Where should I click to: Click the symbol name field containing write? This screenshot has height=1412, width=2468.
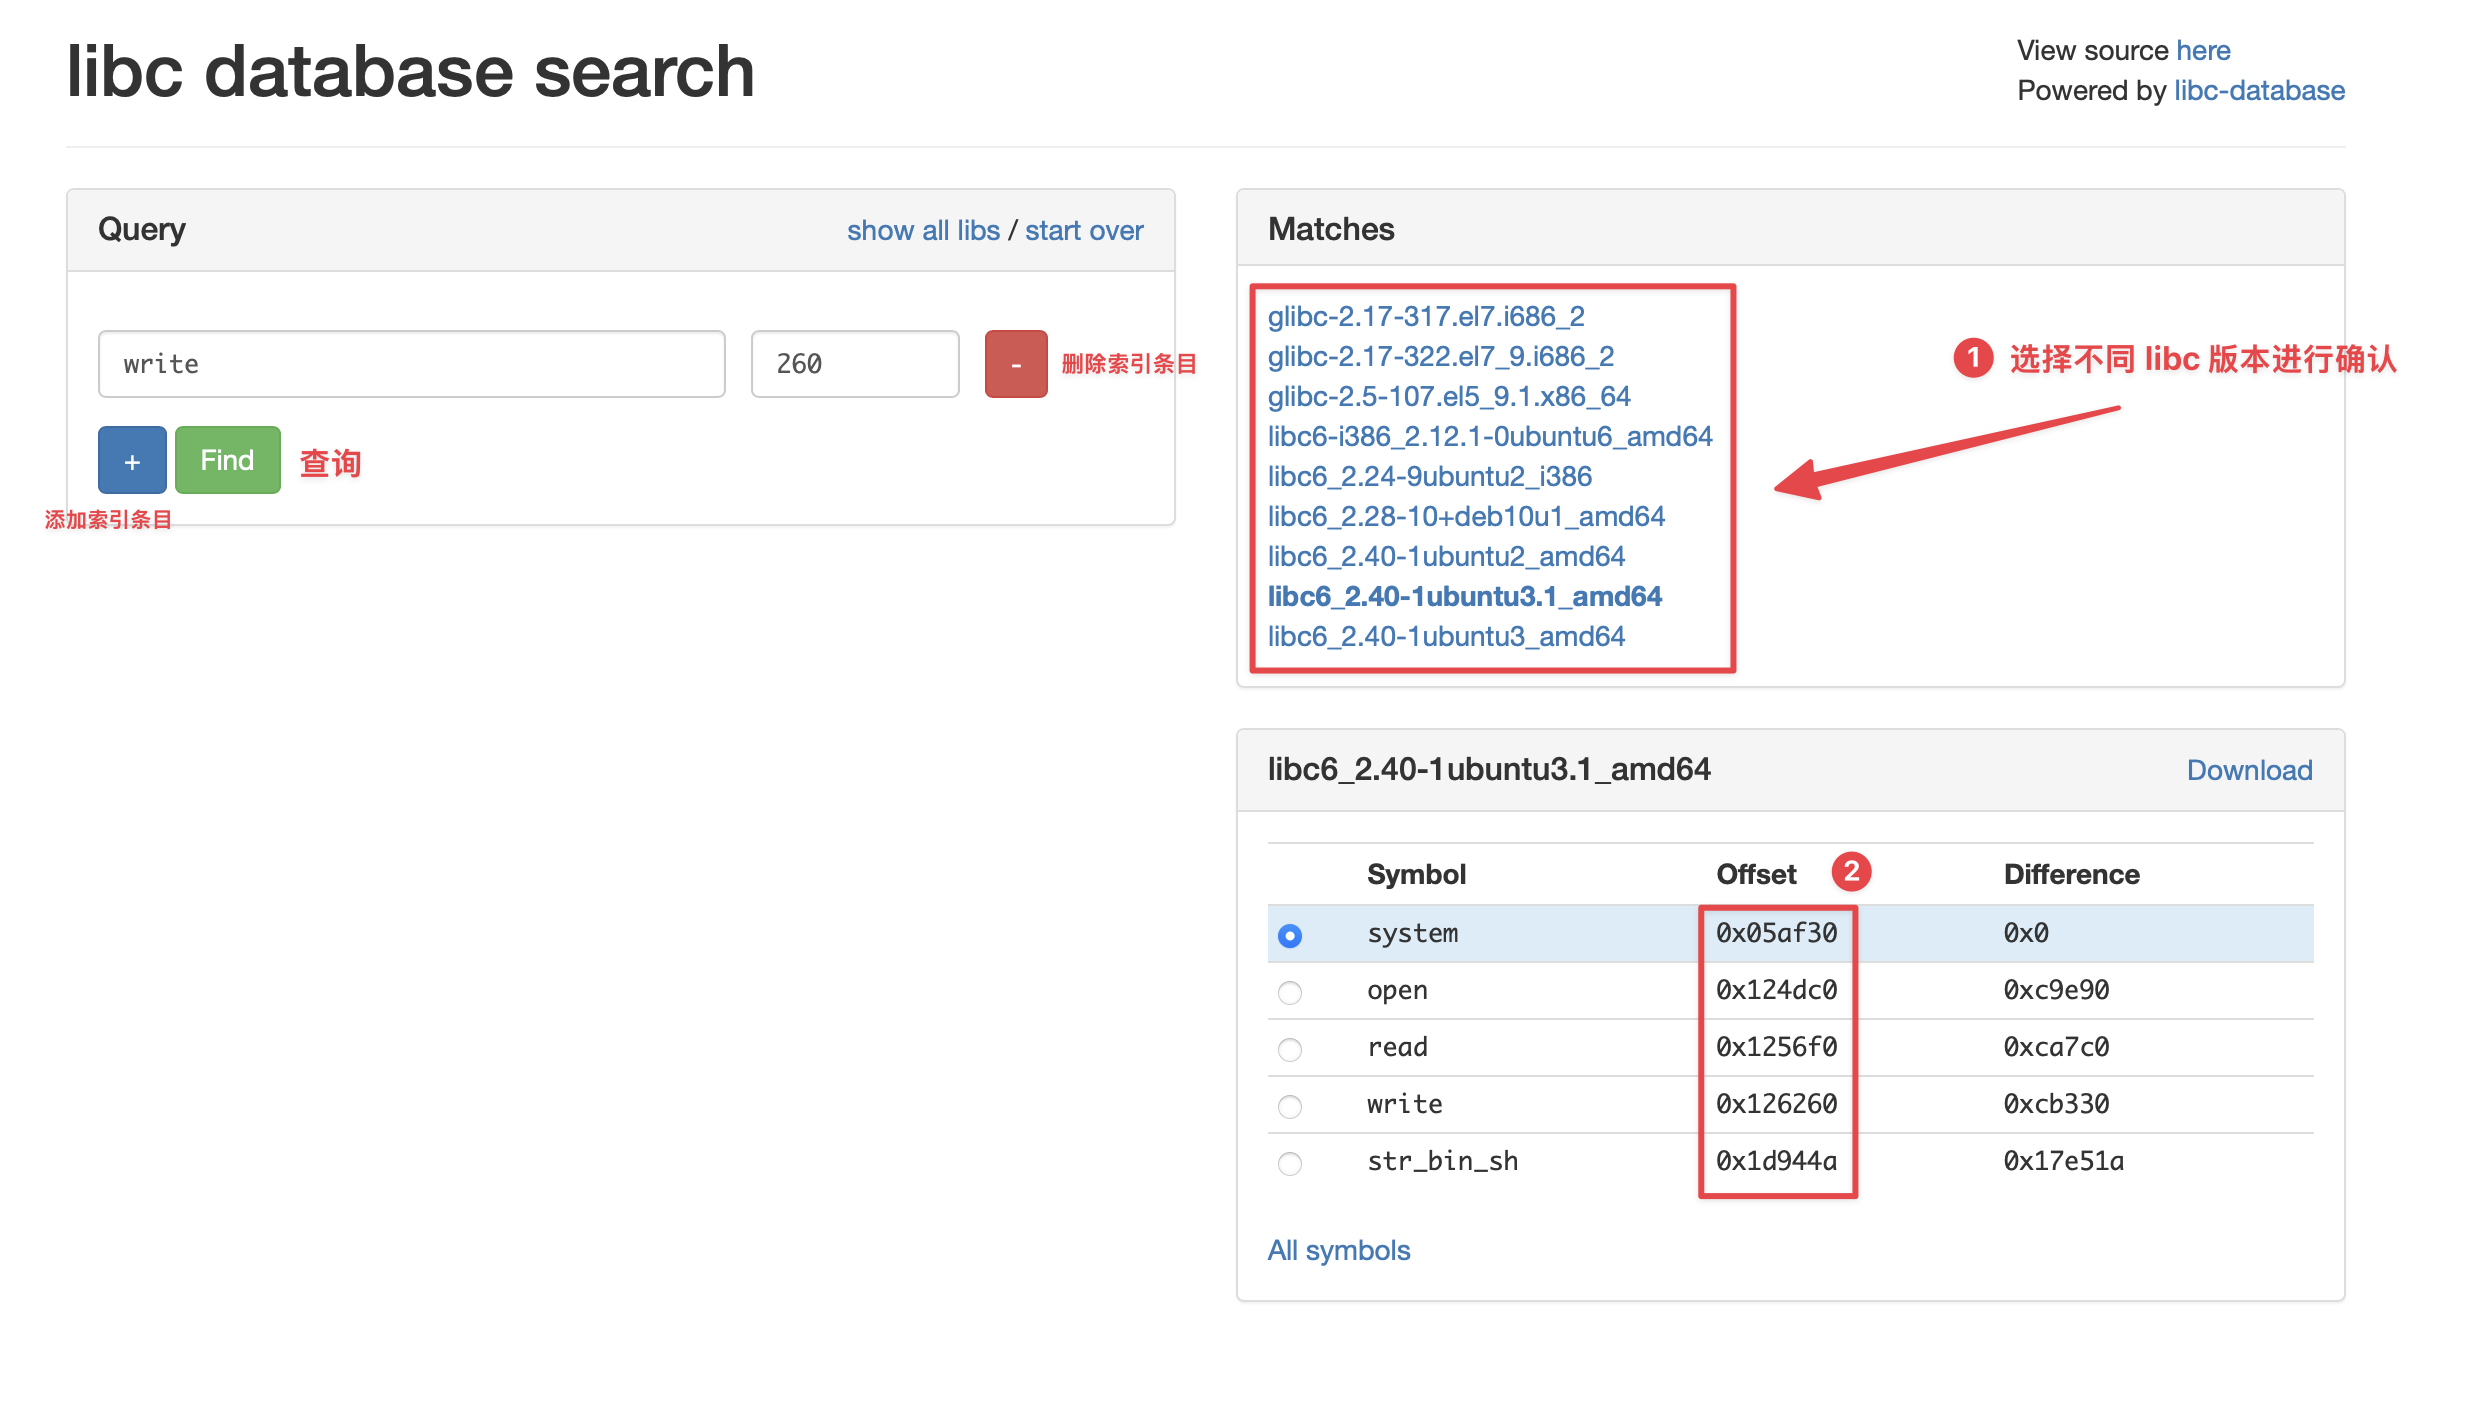[x=411, y=364]
